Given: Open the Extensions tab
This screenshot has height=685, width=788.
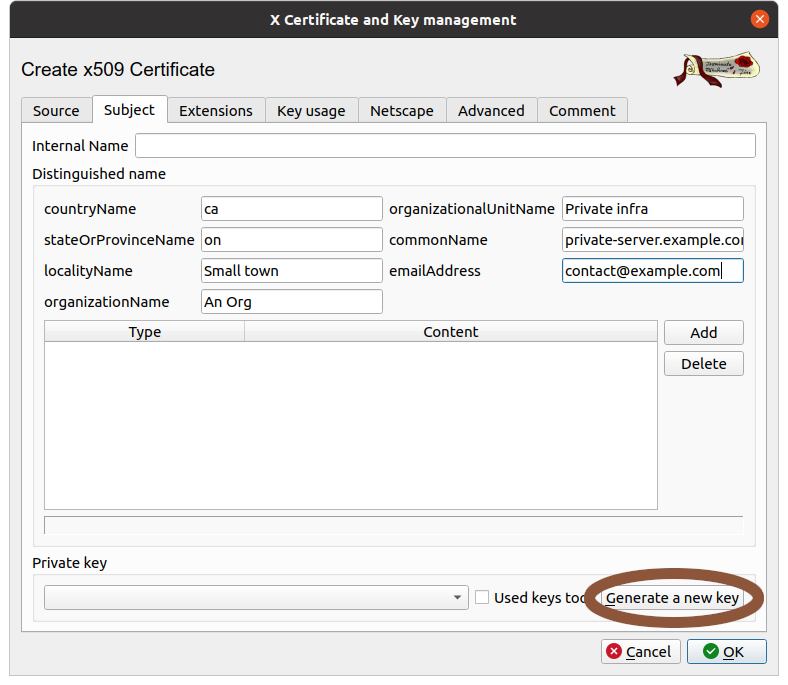Looking at the screenshot, I should [x=216, y=110].
